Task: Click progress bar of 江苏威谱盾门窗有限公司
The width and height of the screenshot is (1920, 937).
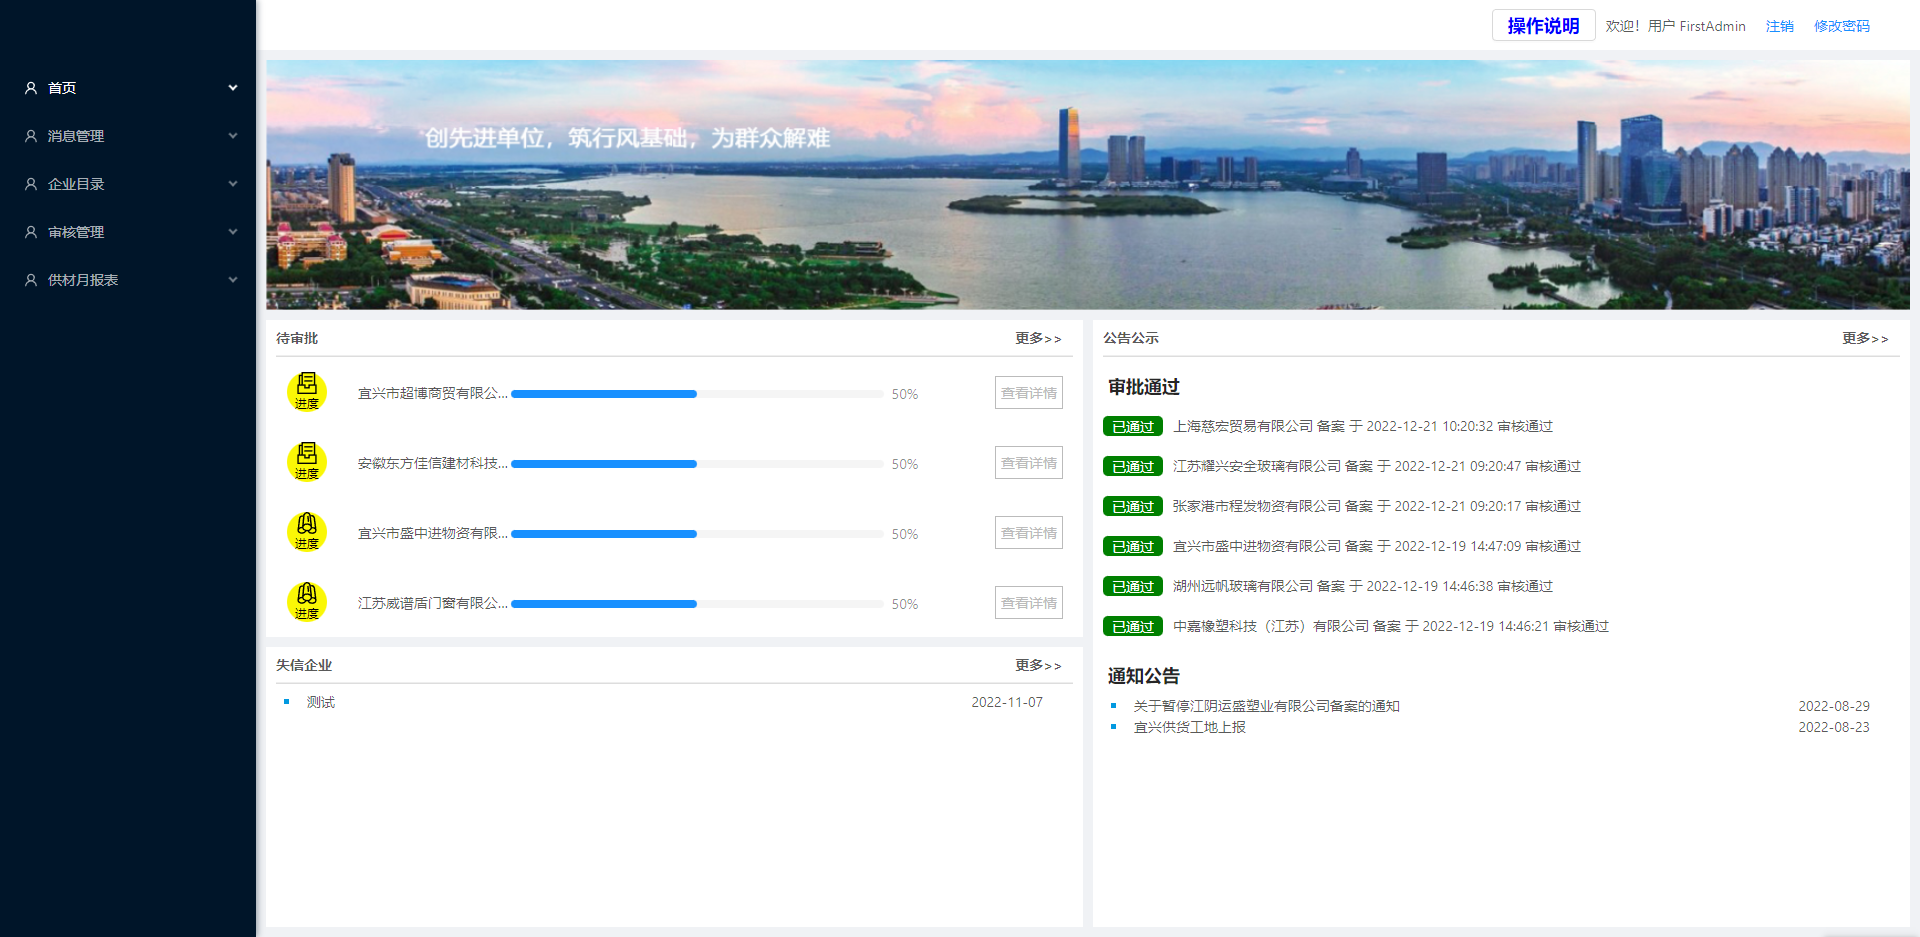Action: click(697, 604)
